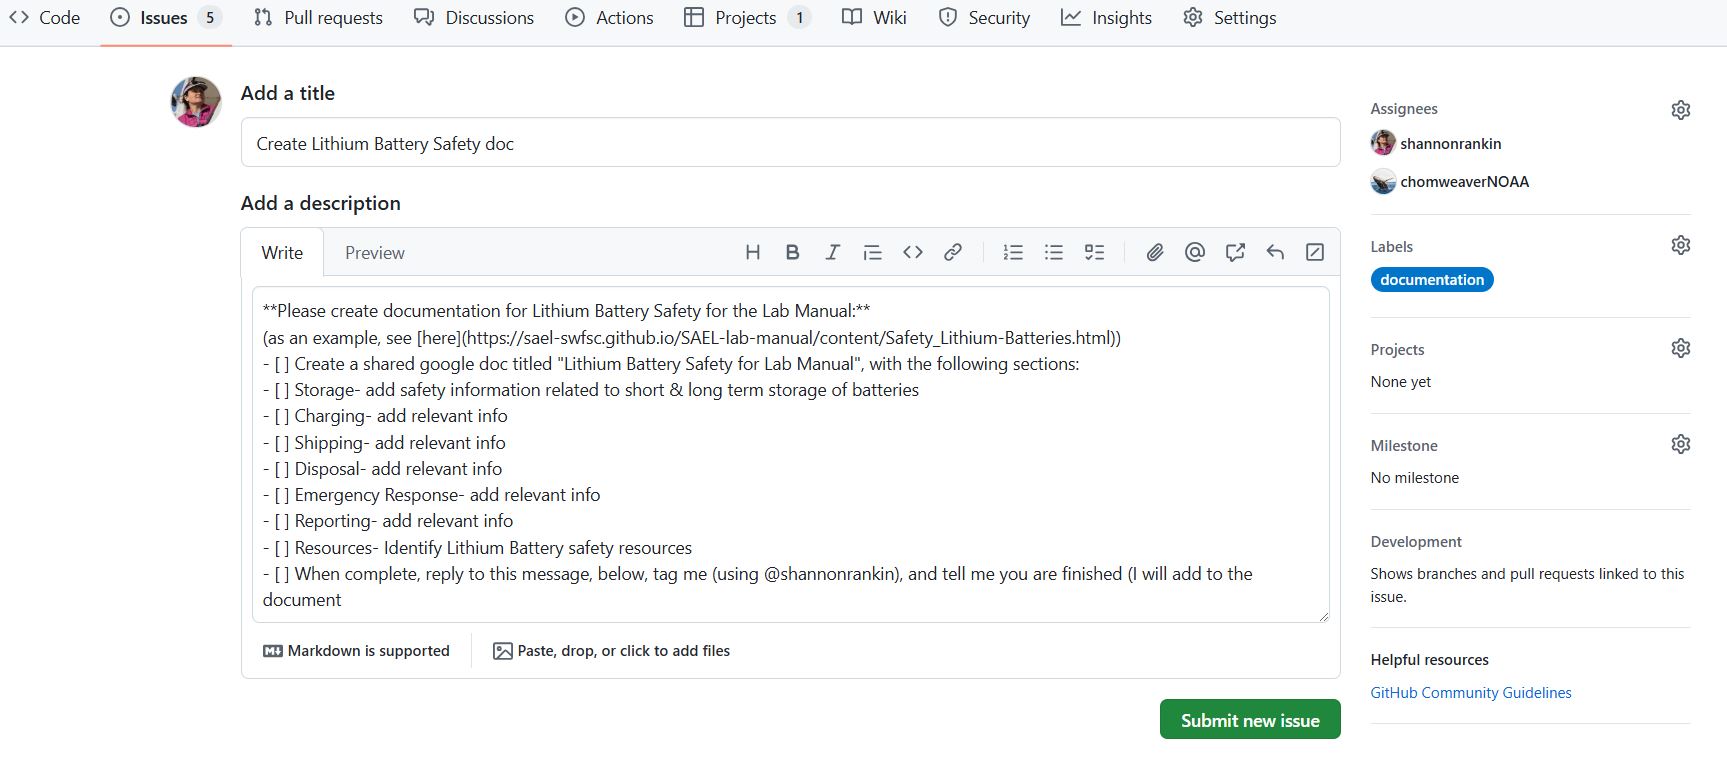Open the Projects sidebar gear menu
The image size is (1727, 757).
[1680, 348]
